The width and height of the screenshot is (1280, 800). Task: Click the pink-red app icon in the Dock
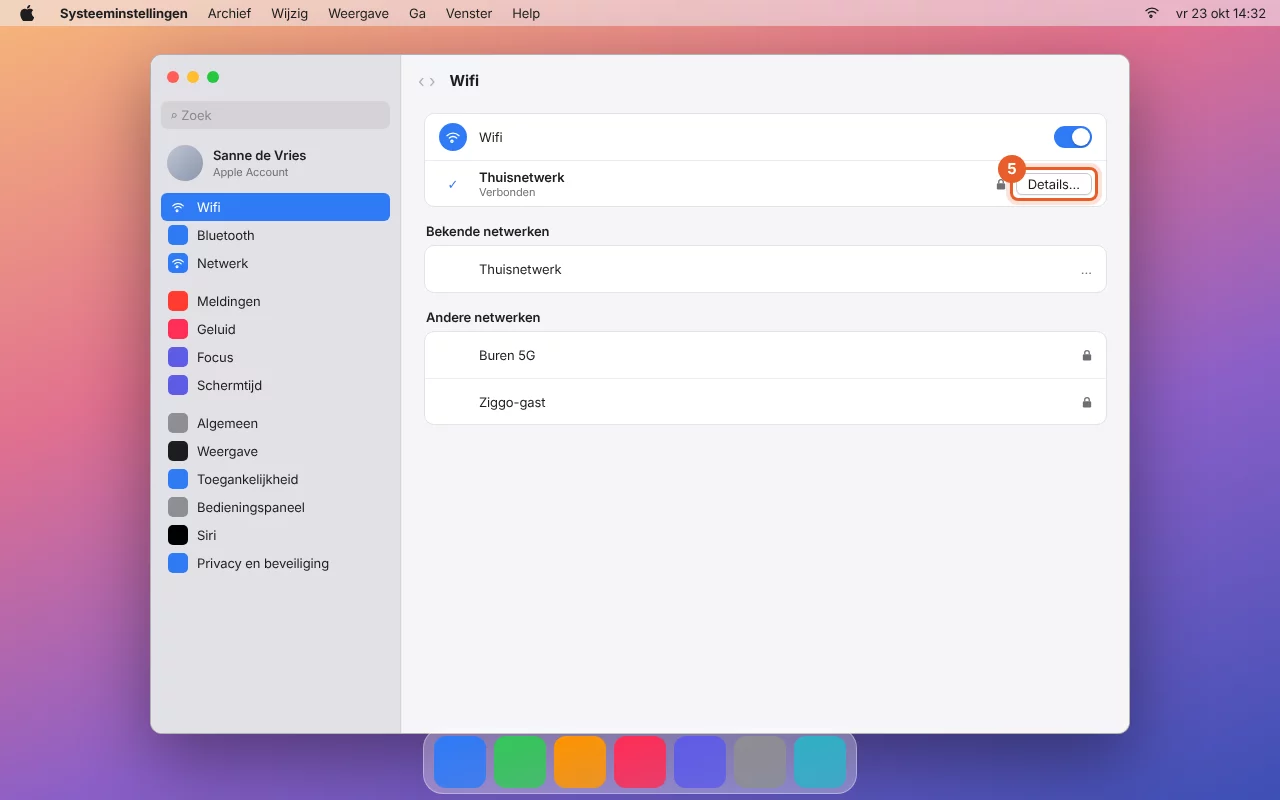[x=640, y=762]
